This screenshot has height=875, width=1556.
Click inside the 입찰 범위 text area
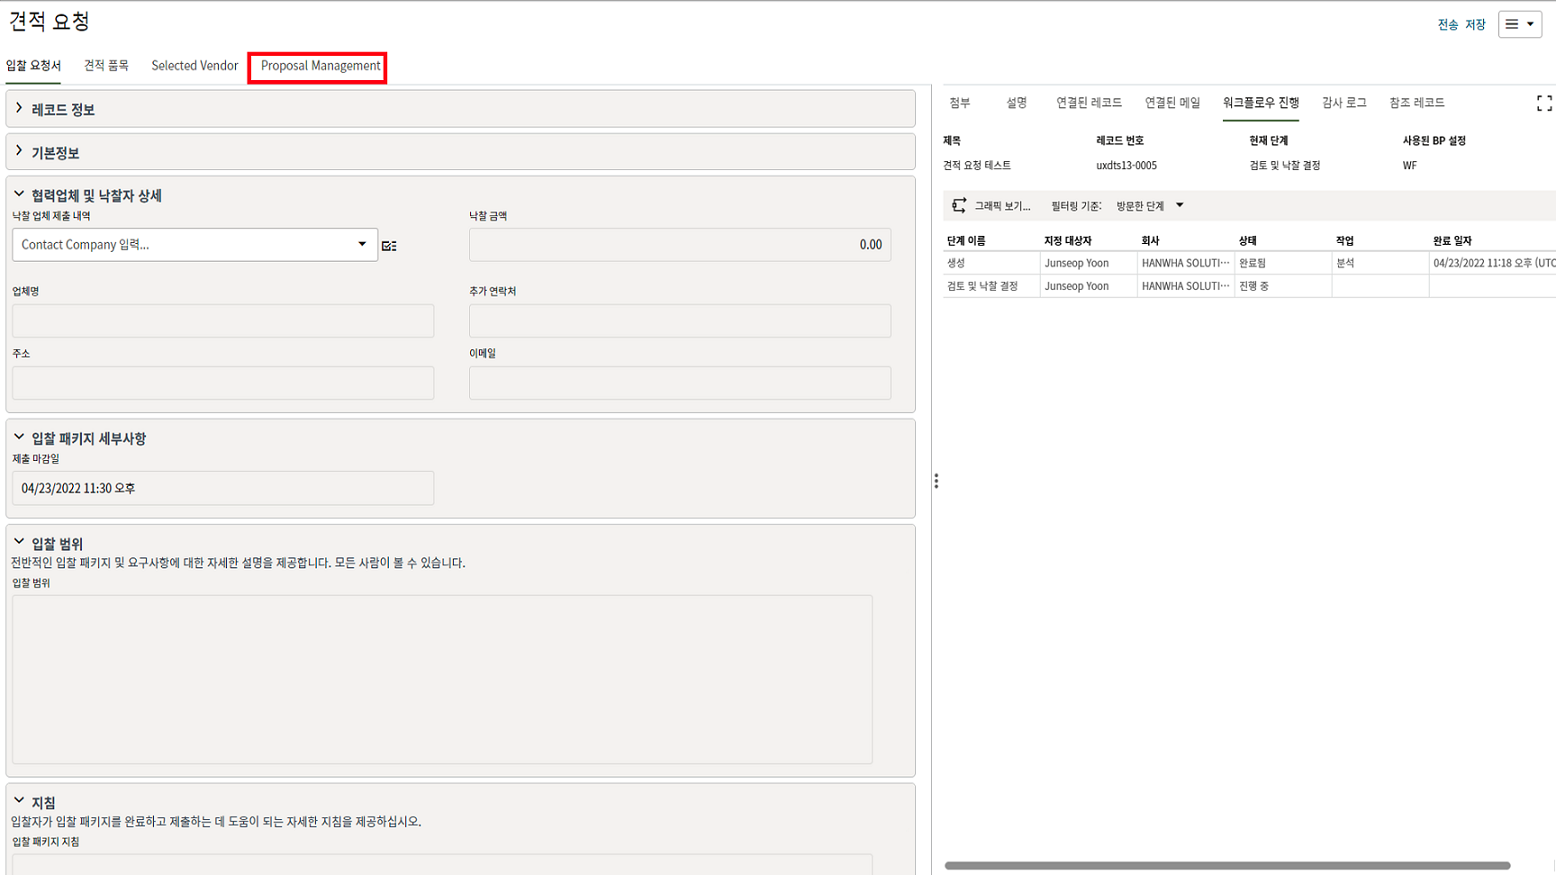coord(442,679)
